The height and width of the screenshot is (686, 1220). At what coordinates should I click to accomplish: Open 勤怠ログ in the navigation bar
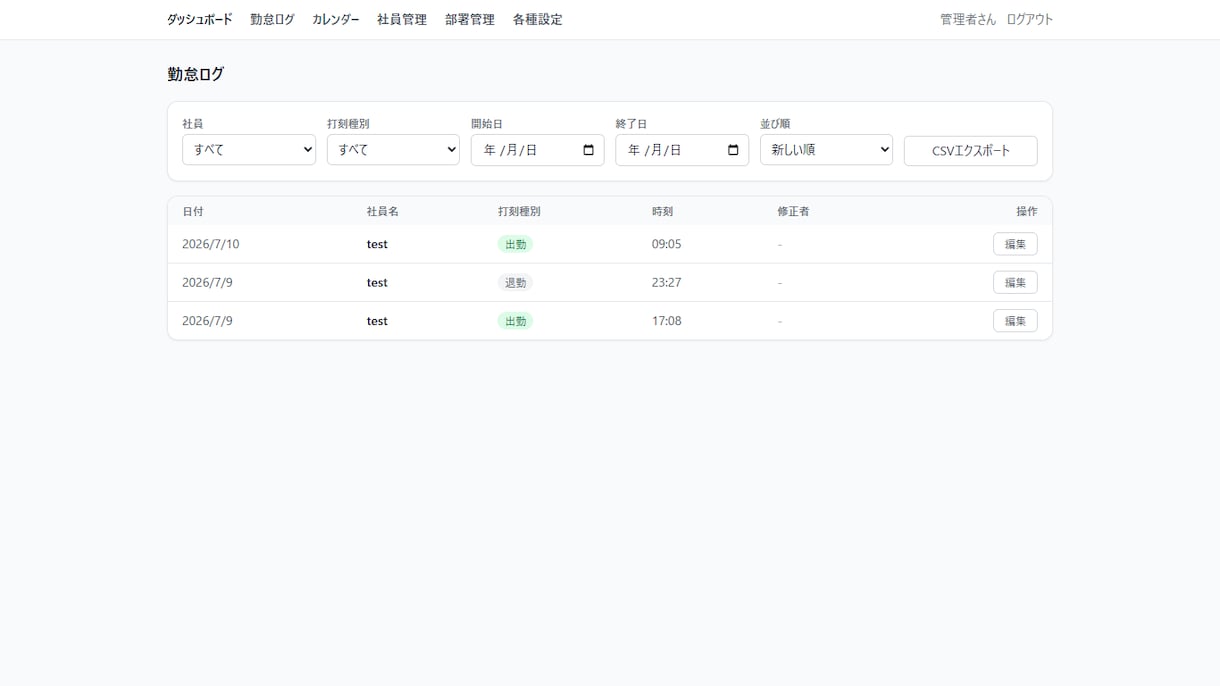point(272,19)
